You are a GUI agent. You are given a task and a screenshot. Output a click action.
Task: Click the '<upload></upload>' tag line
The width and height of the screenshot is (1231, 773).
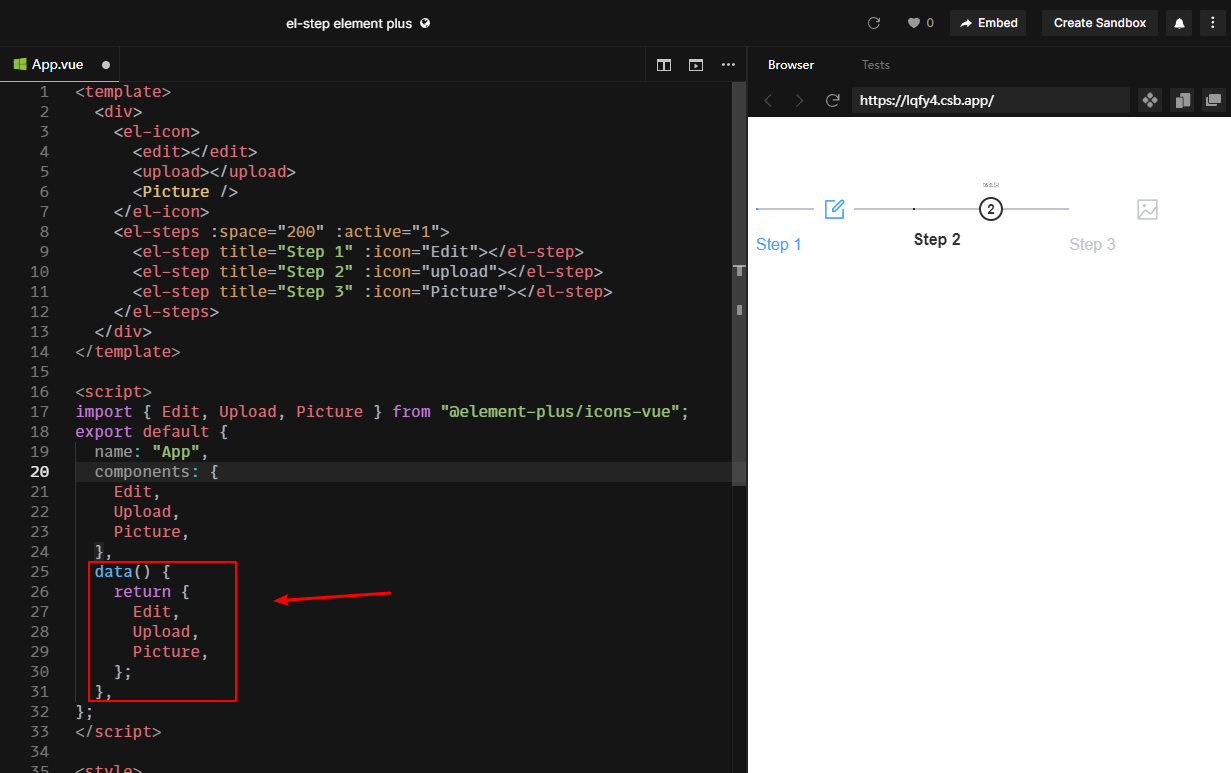click(x=214, y=171)
